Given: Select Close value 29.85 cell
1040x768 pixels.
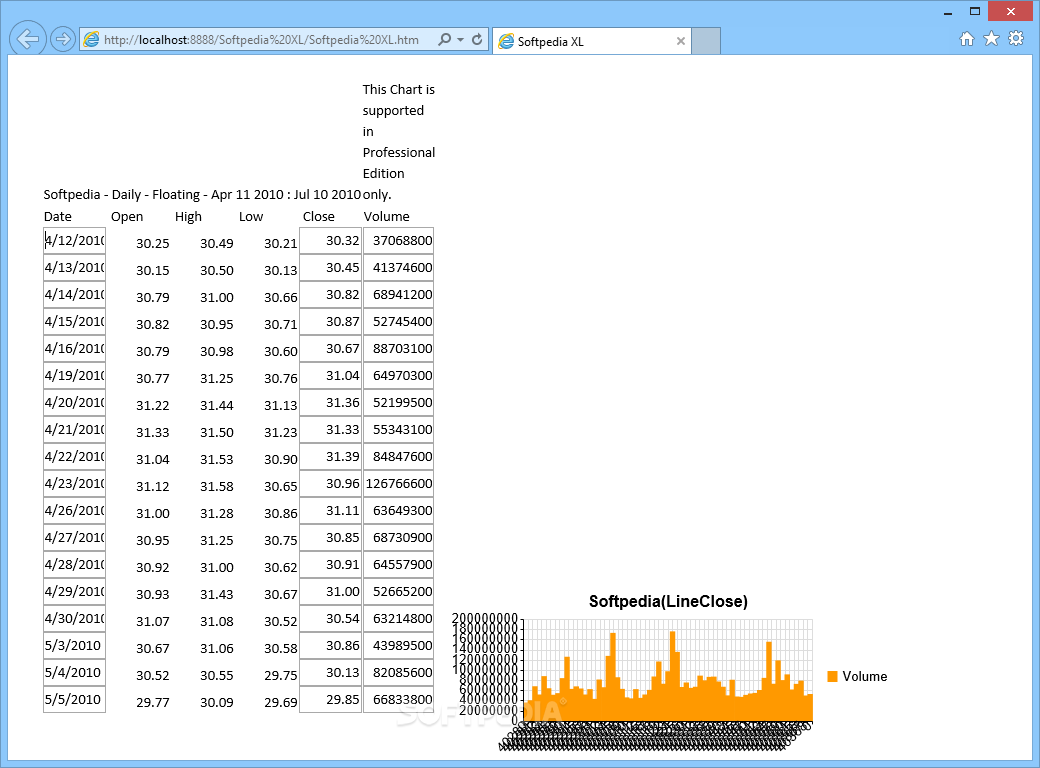Looking at the screenshot, I should [330, 700].
